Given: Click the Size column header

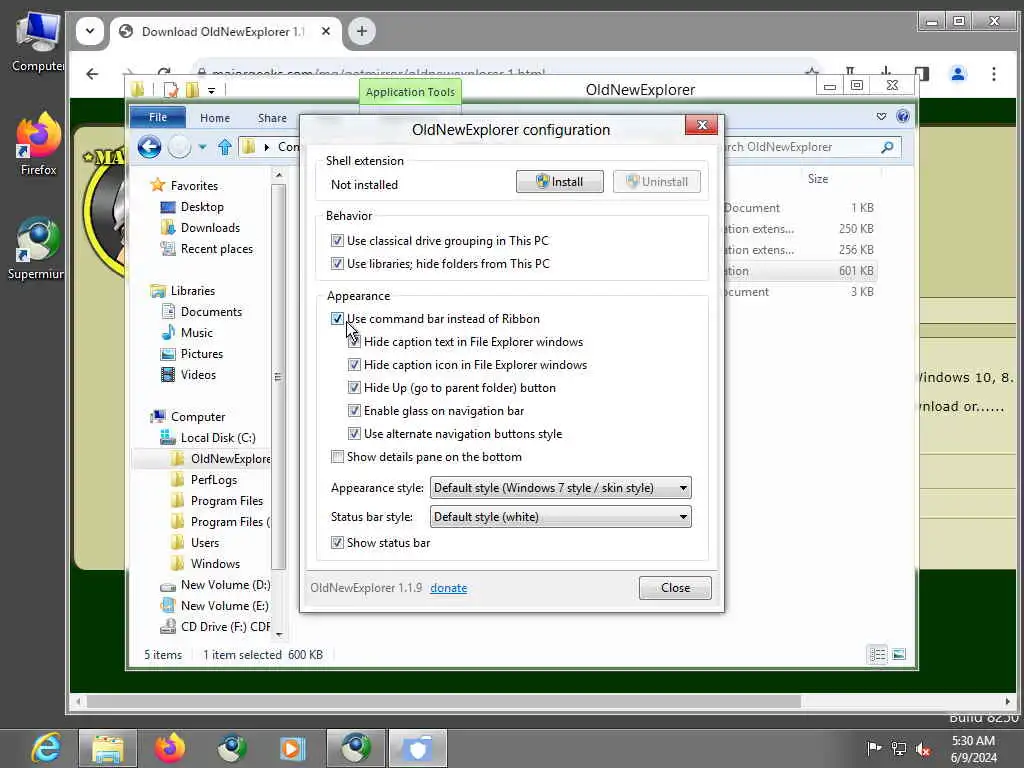Looking at the screenshot, I should tap(818, 179).
